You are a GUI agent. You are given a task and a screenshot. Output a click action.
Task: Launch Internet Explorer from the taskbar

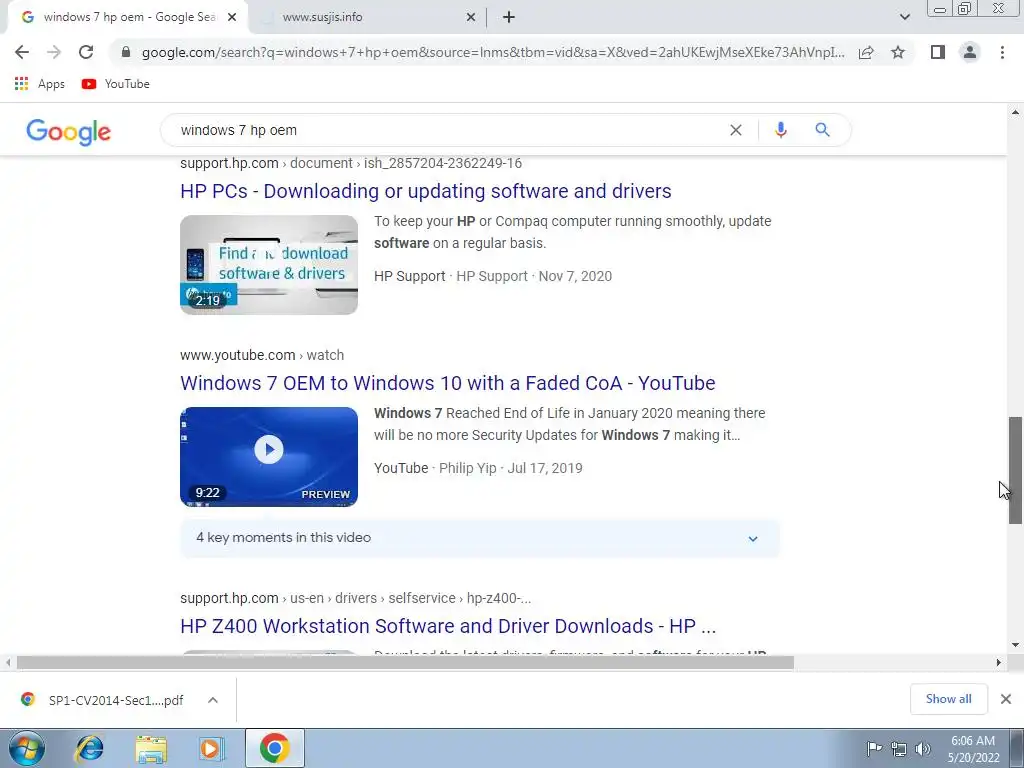tap(89, 748)
